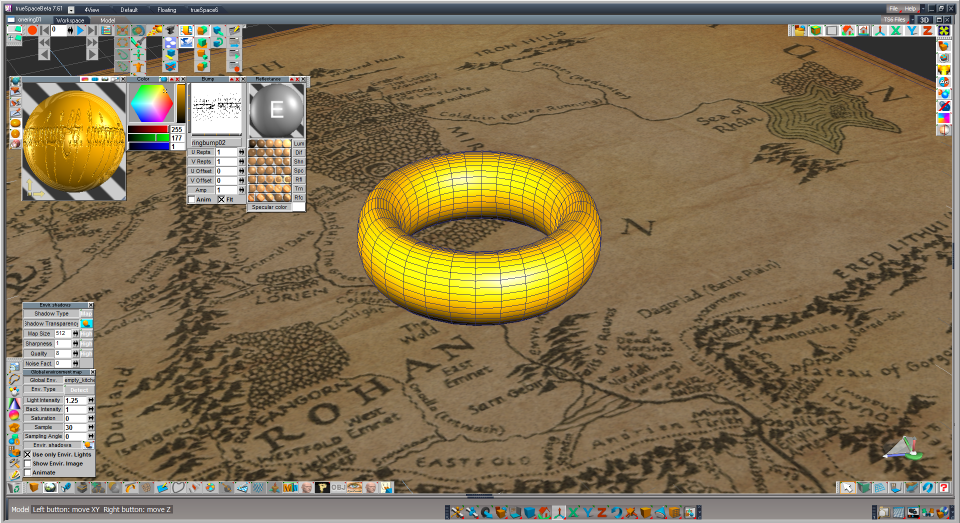Open the hammer and wrench tools icon
This screenshot has width=960, height=523.
tap(15, 464)
